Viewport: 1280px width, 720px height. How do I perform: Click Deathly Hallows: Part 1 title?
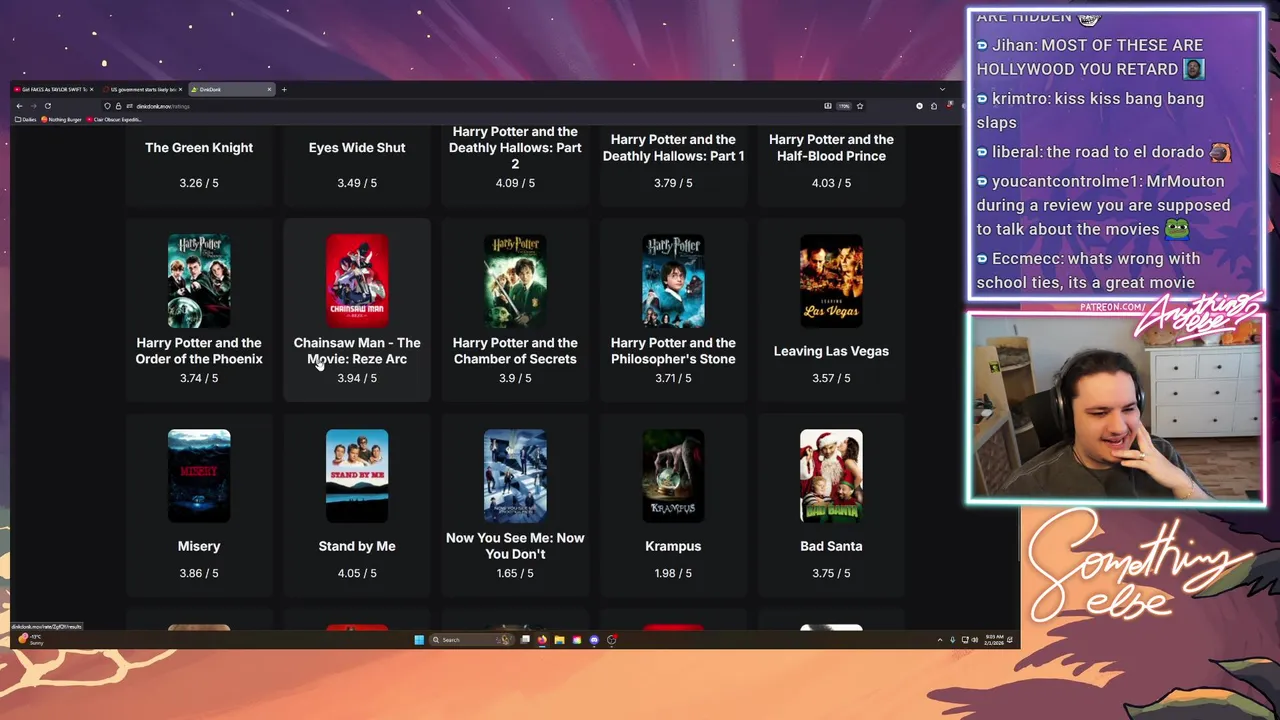tap(673, 147)
